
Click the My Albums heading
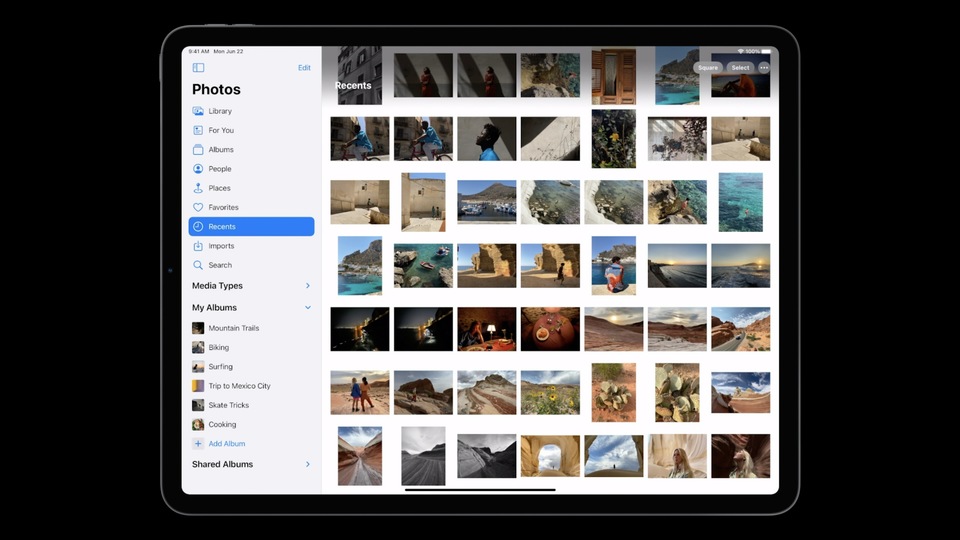pos(214,307)
